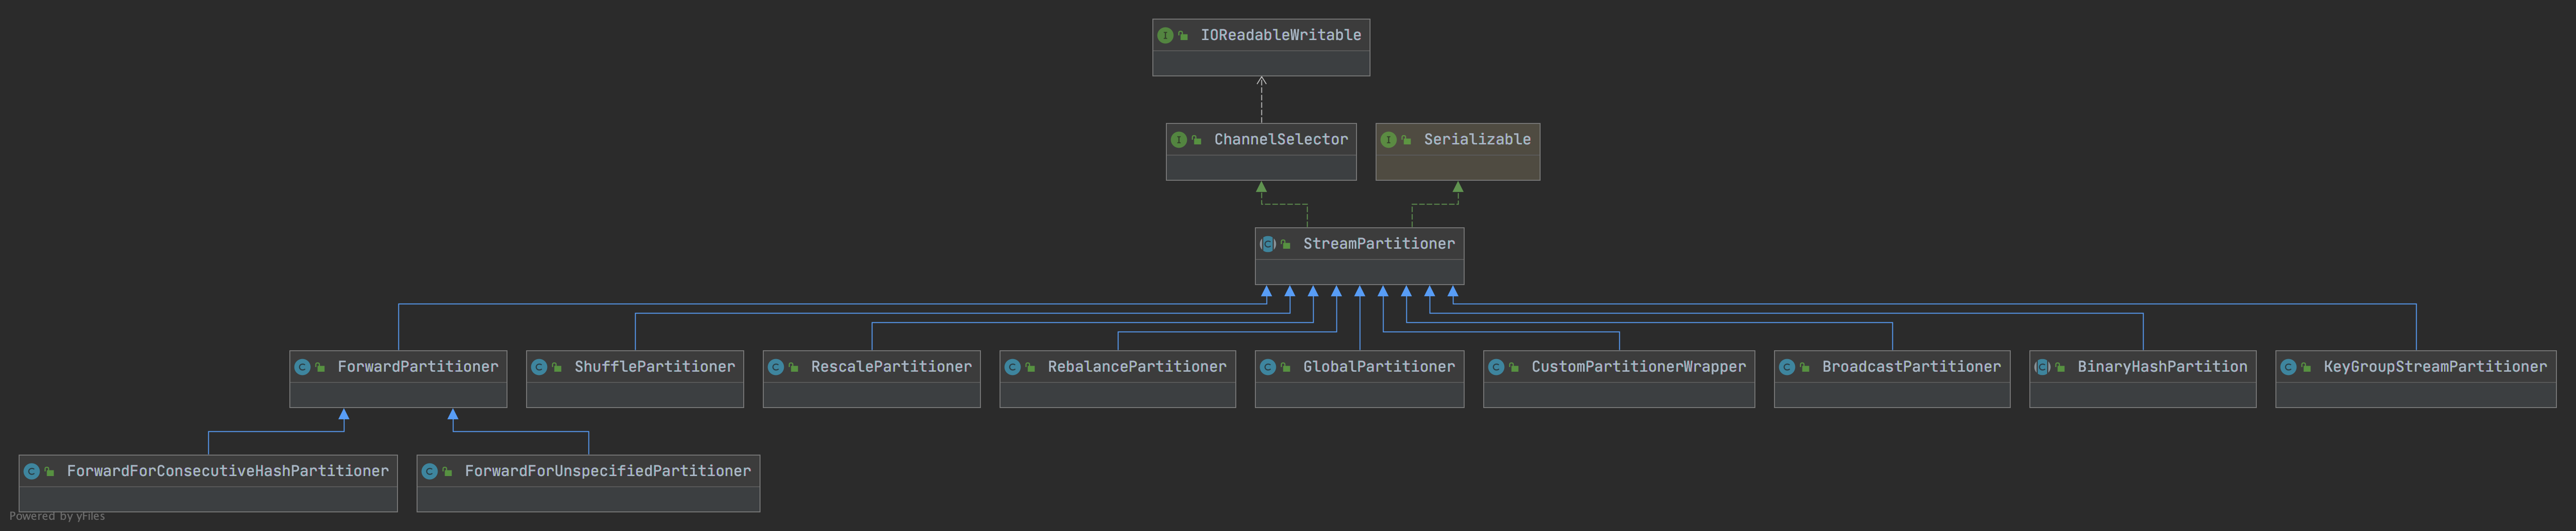Viewport: 2576px width, 531px height.
Task: Click the public visibility lock icon on StreamPartitioner
Action: click(x=1287, y=245)
